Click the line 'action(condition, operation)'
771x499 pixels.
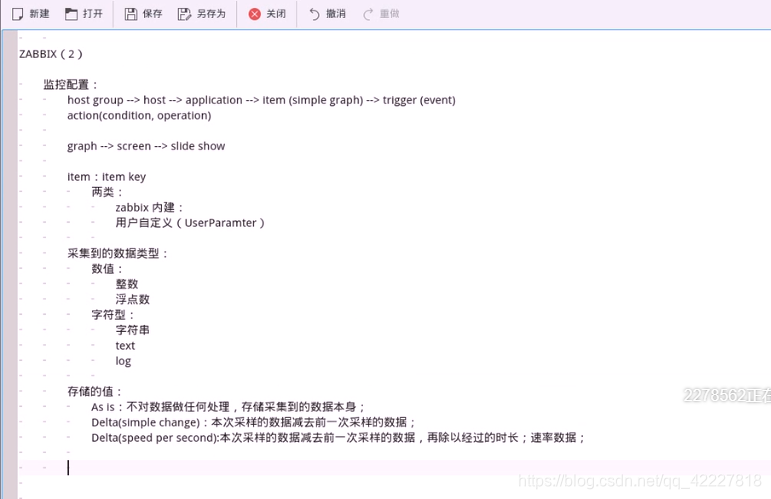pyautogui.click(x=139, y=116)
